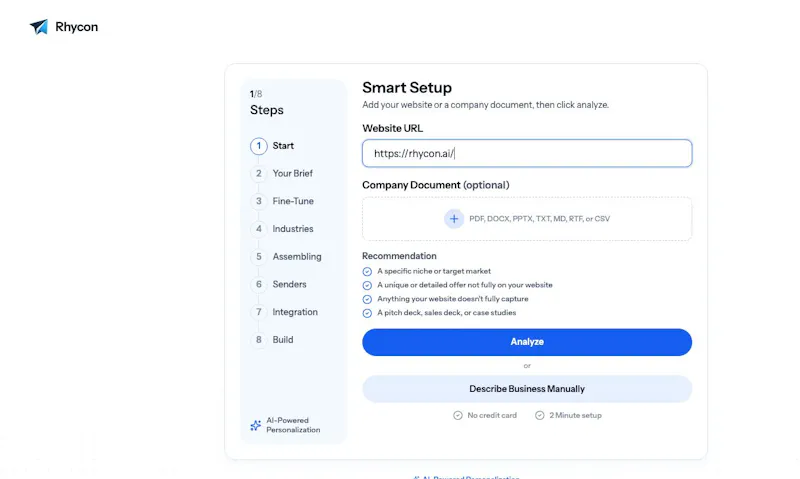The width and height of the screenshot is (800, 479).
Task: Click the Rhycon paper plane logo
Action: pos(39,27)
